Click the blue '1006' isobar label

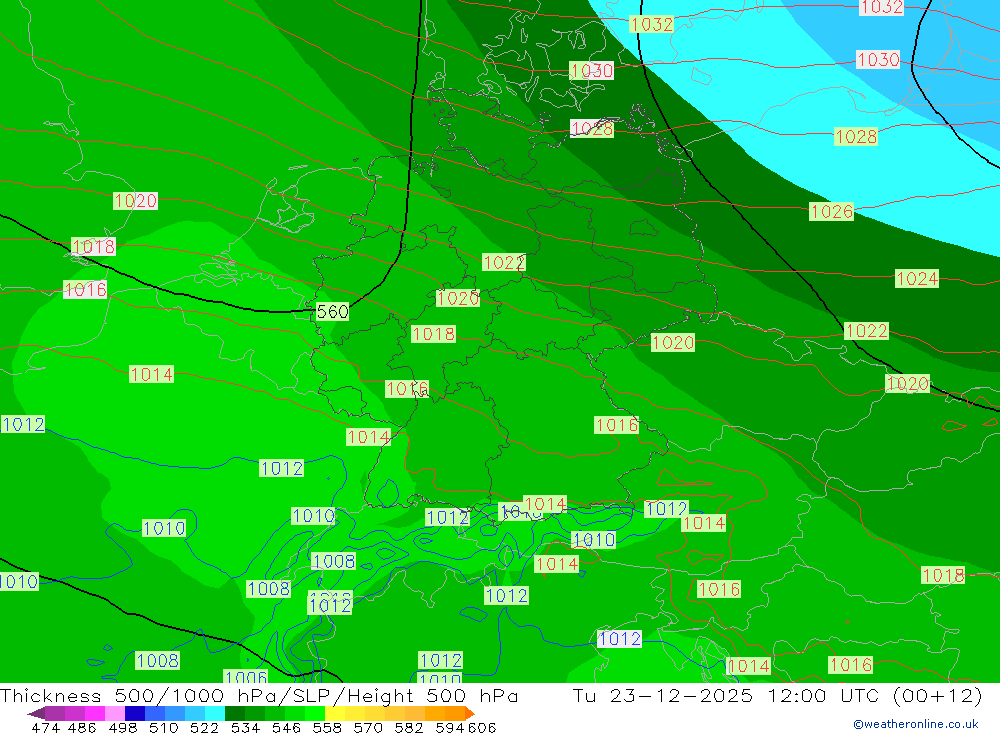(x=246, y=676)
